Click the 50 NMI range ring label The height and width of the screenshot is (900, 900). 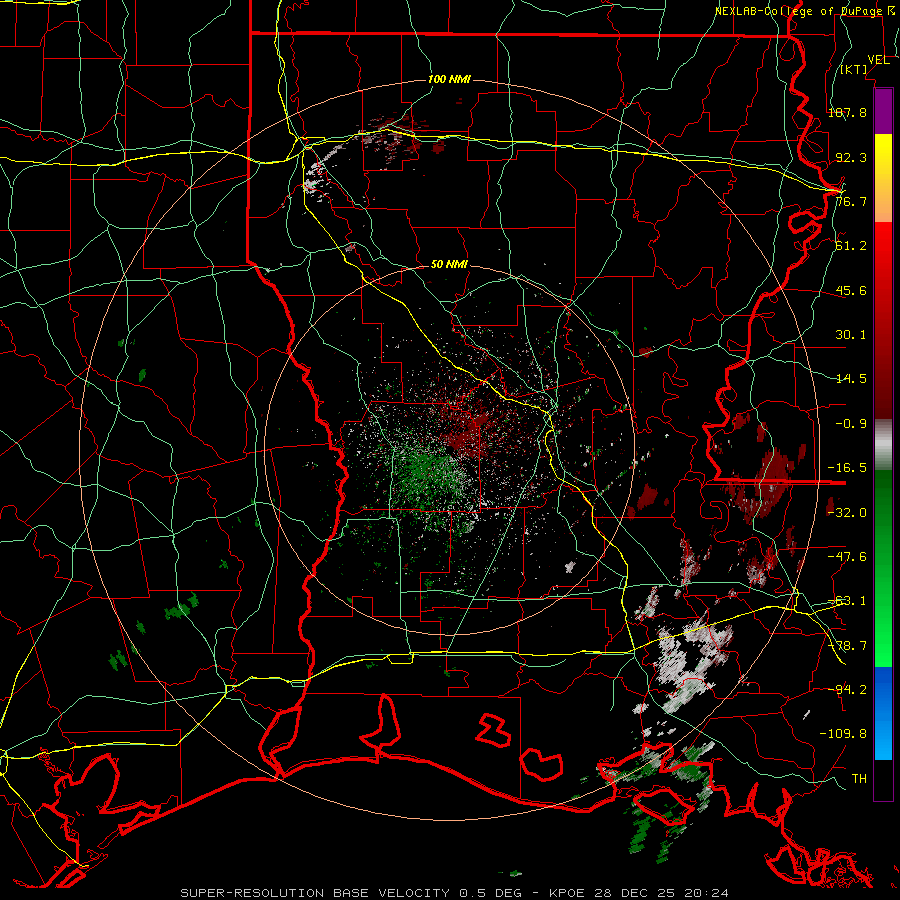[x=449, y=265]
